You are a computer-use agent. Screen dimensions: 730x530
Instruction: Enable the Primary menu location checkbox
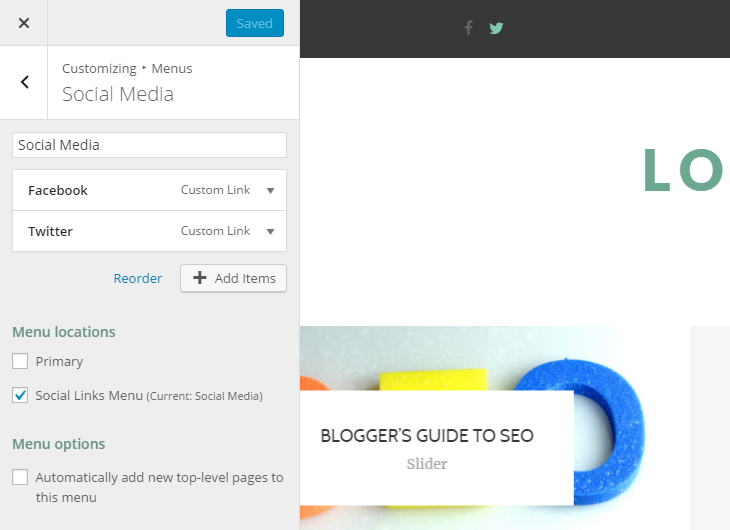pyautogui.click(x=20, y=361)
